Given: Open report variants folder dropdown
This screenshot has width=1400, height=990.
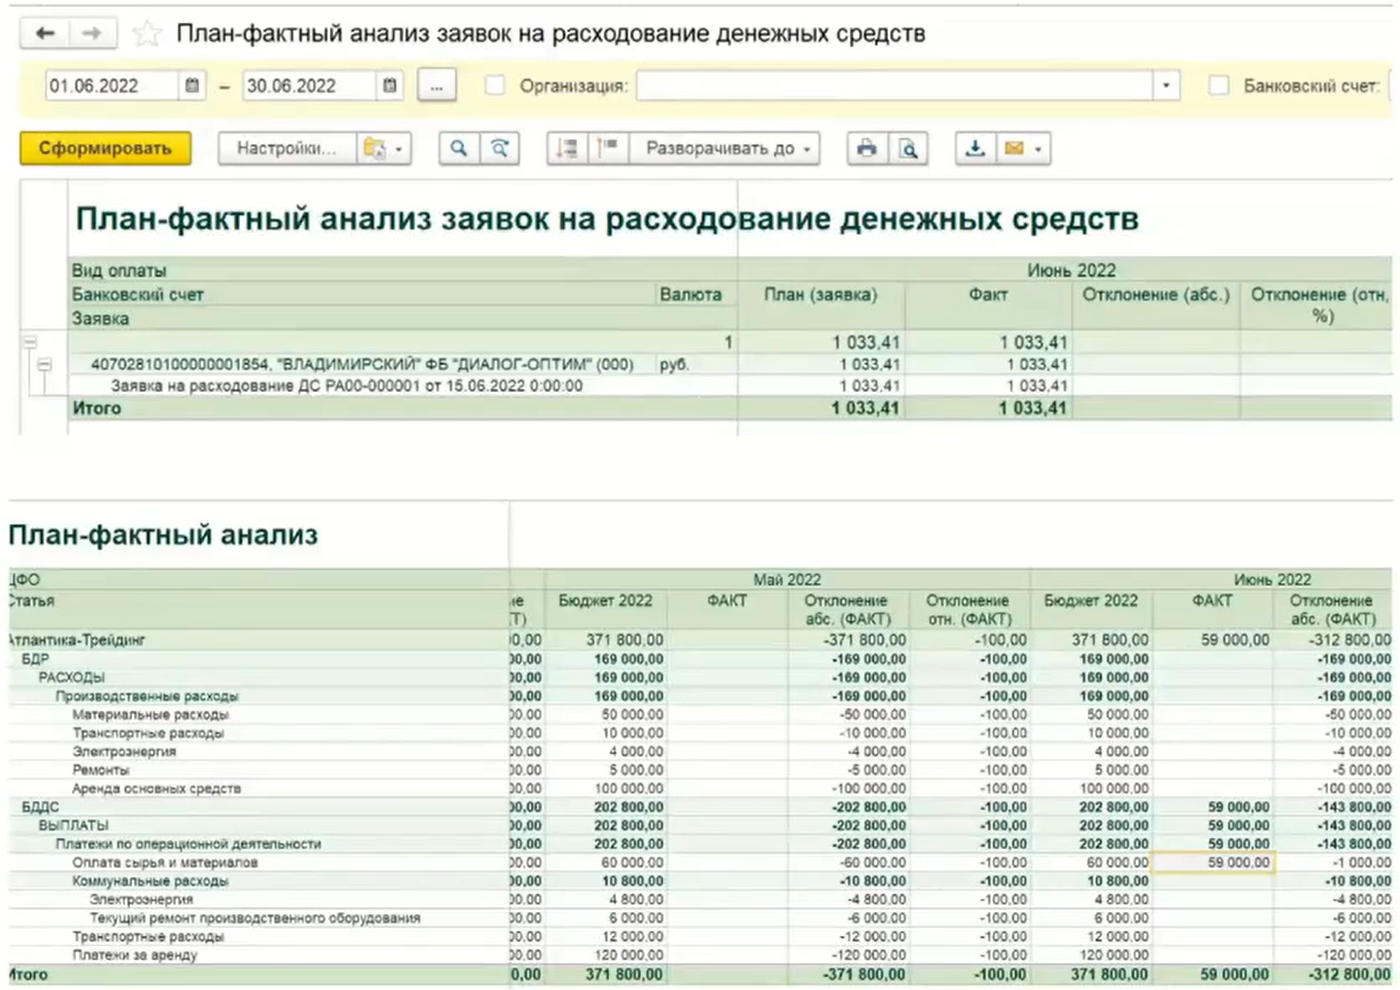Looking at the screenshot, I should 385,148.
